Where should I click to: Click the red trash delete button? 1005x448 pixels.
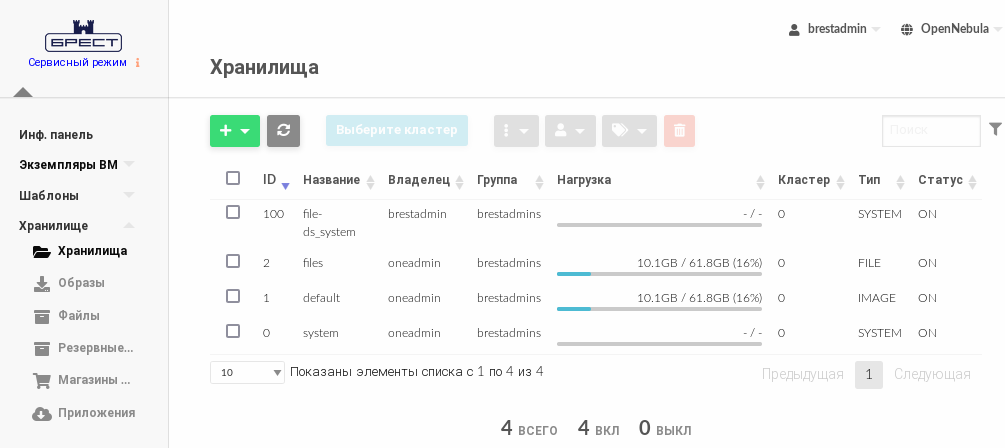[679, 131]
